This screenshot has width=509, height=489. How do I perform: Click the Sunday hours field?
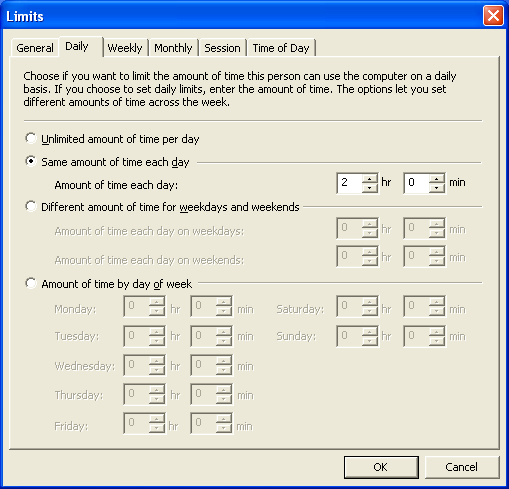[349, 336]
